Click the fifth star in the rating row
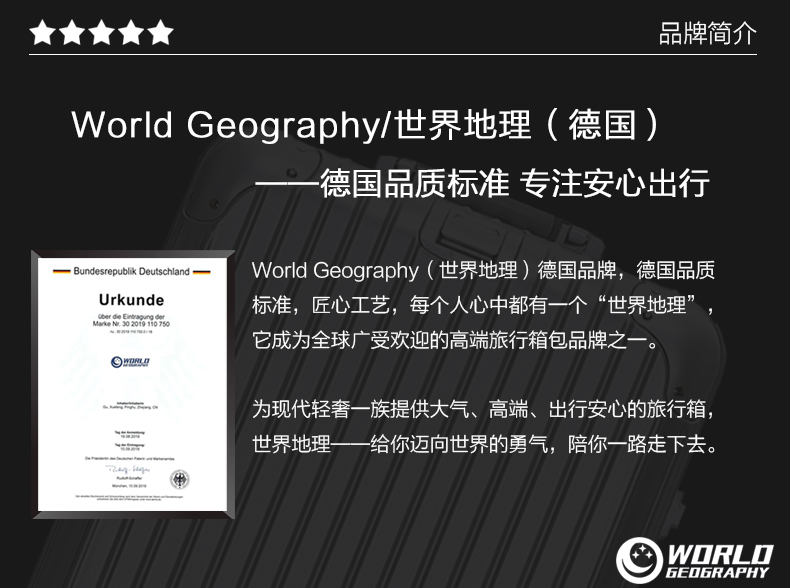790x588 pixels. [x=160, y=32]
